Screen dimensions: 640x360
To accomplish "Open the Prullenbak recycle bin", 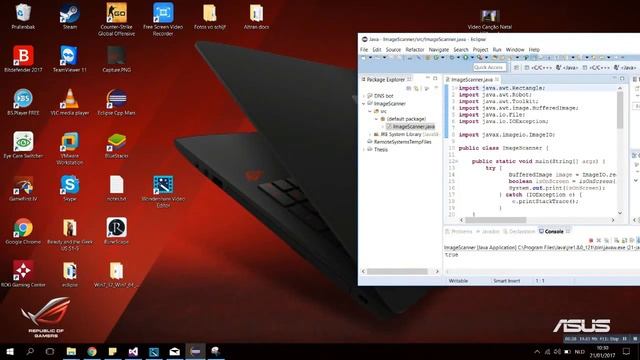I will [x=23, y=17].
